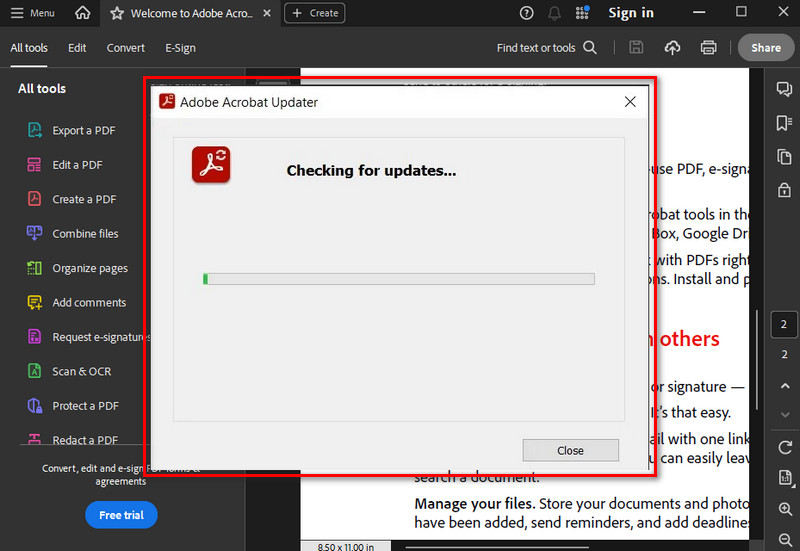Screen dimensions: 800x551
Task: Switch to the E-Sign tab
Action: coord(180,48)
